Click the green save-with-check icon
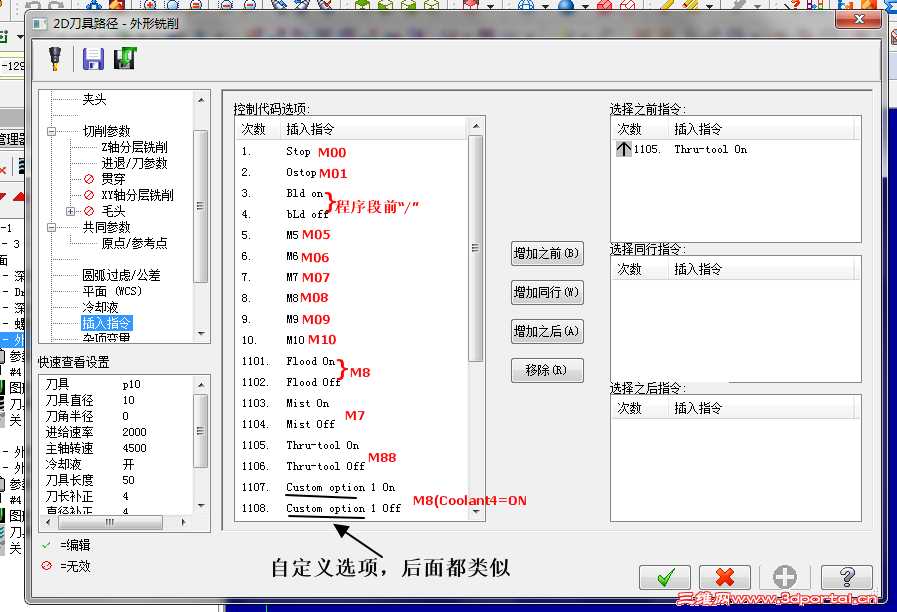The image size is (897, 612). pyautogui.click(x=124, y=59)
